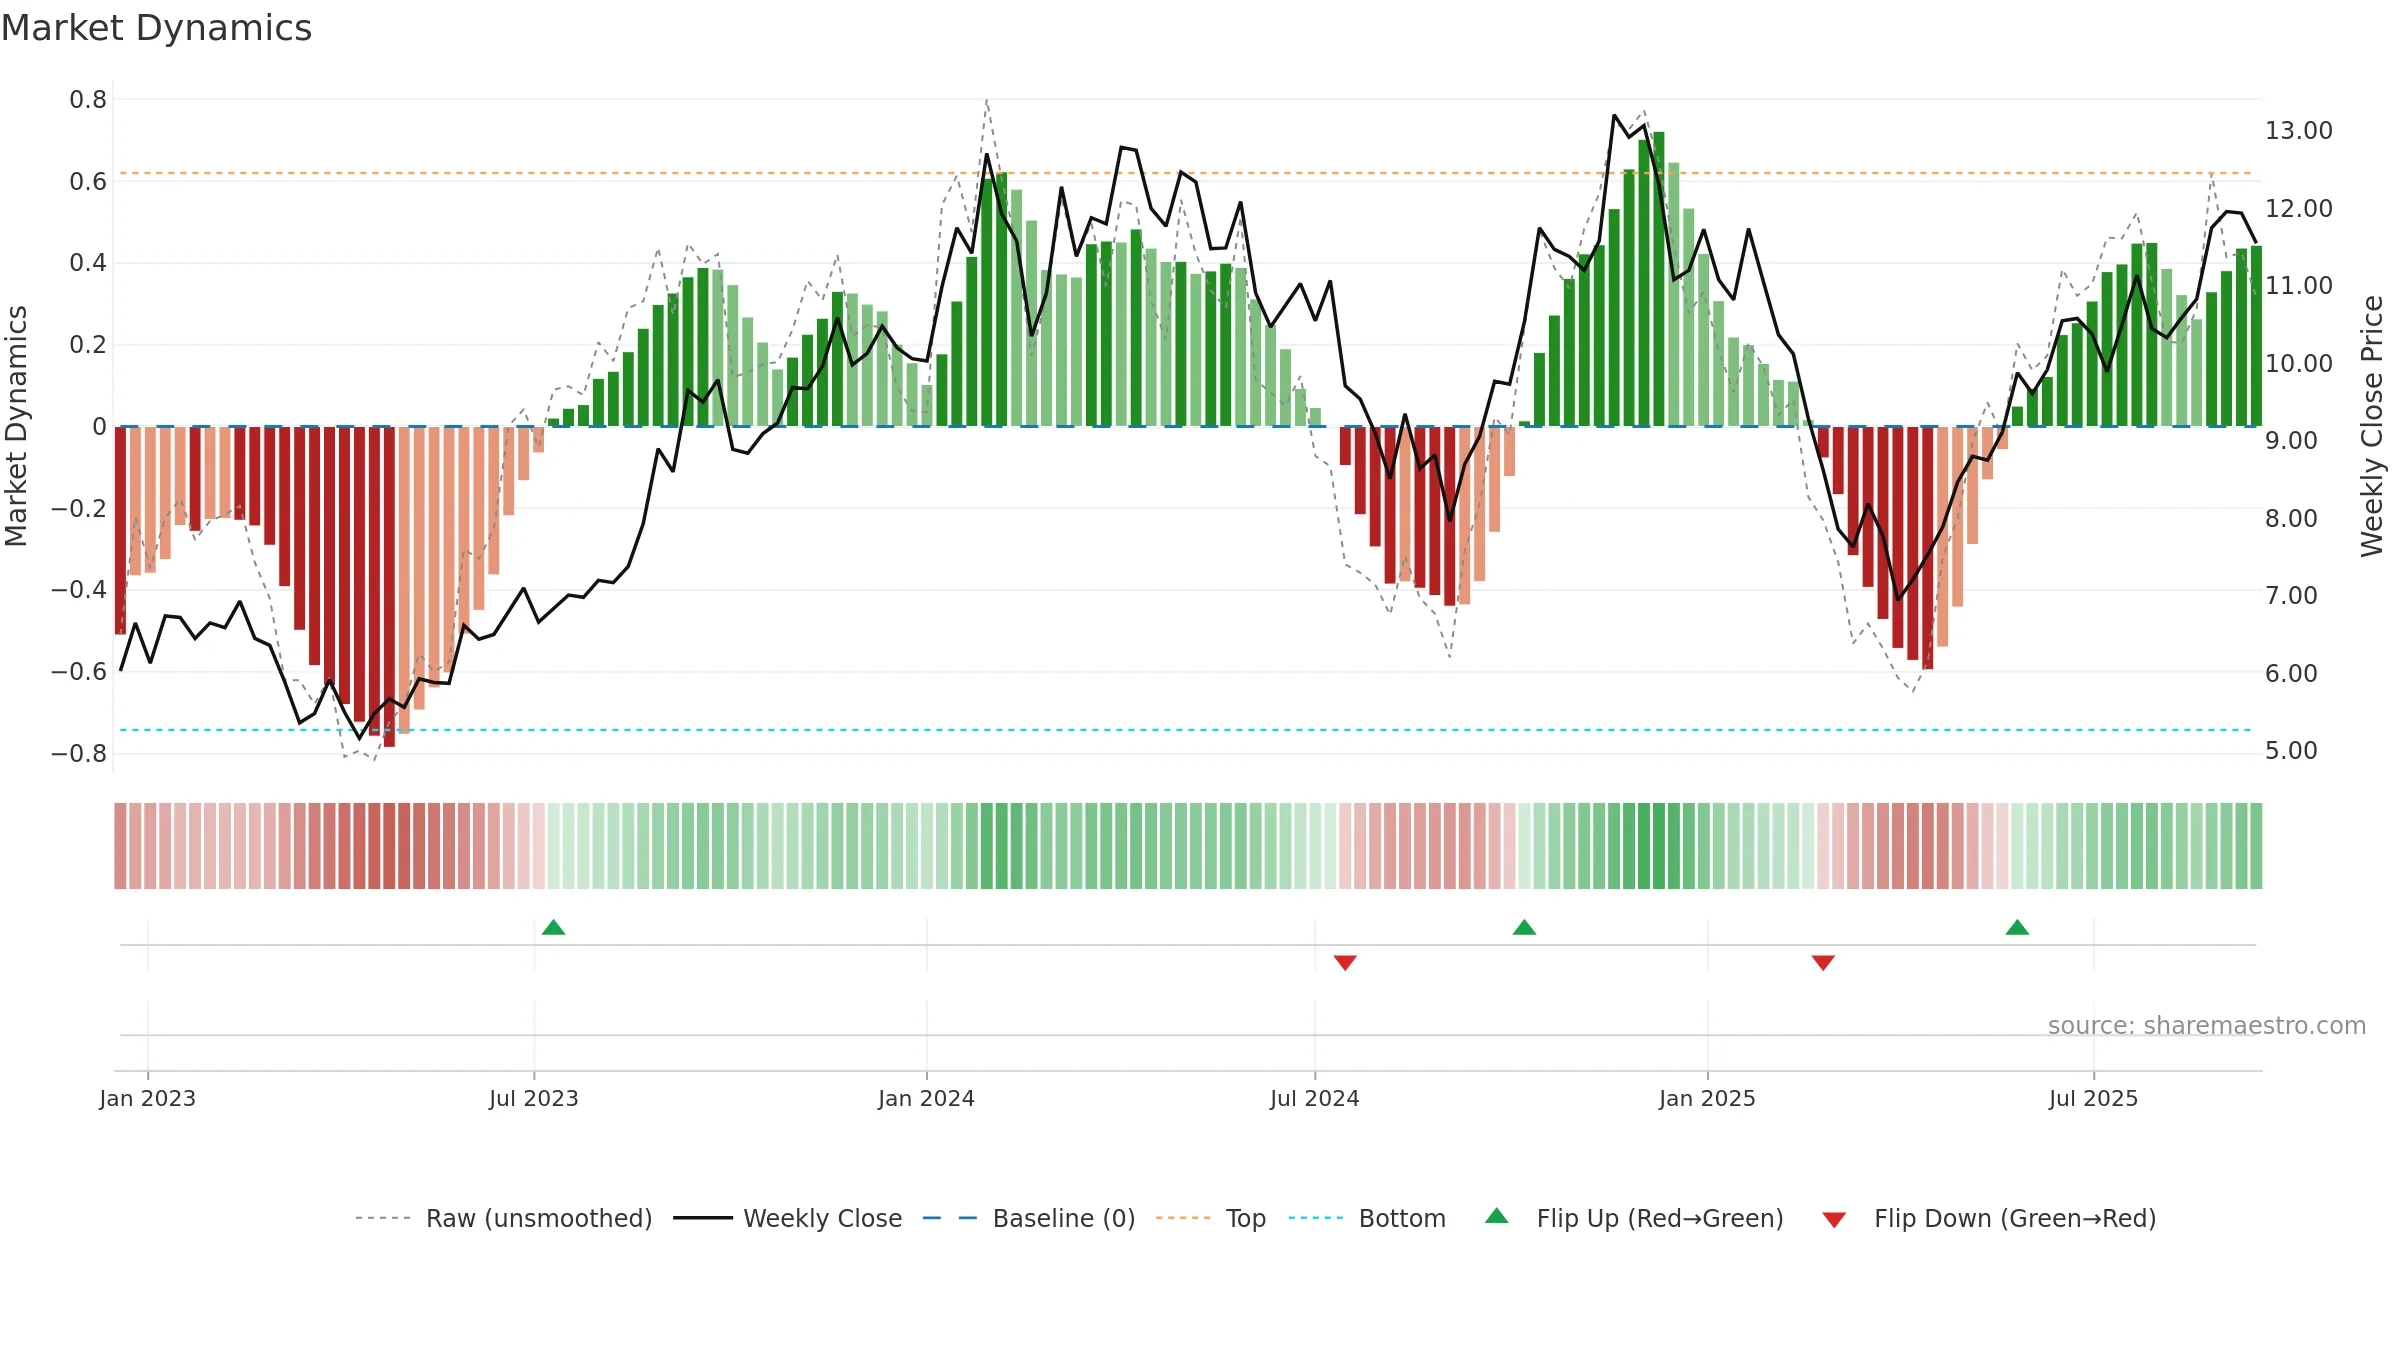The width and height of the screenshot is (2400, 1350).
Task: Toggle the Baseline (0) legend entry
Action: 1029,1218
